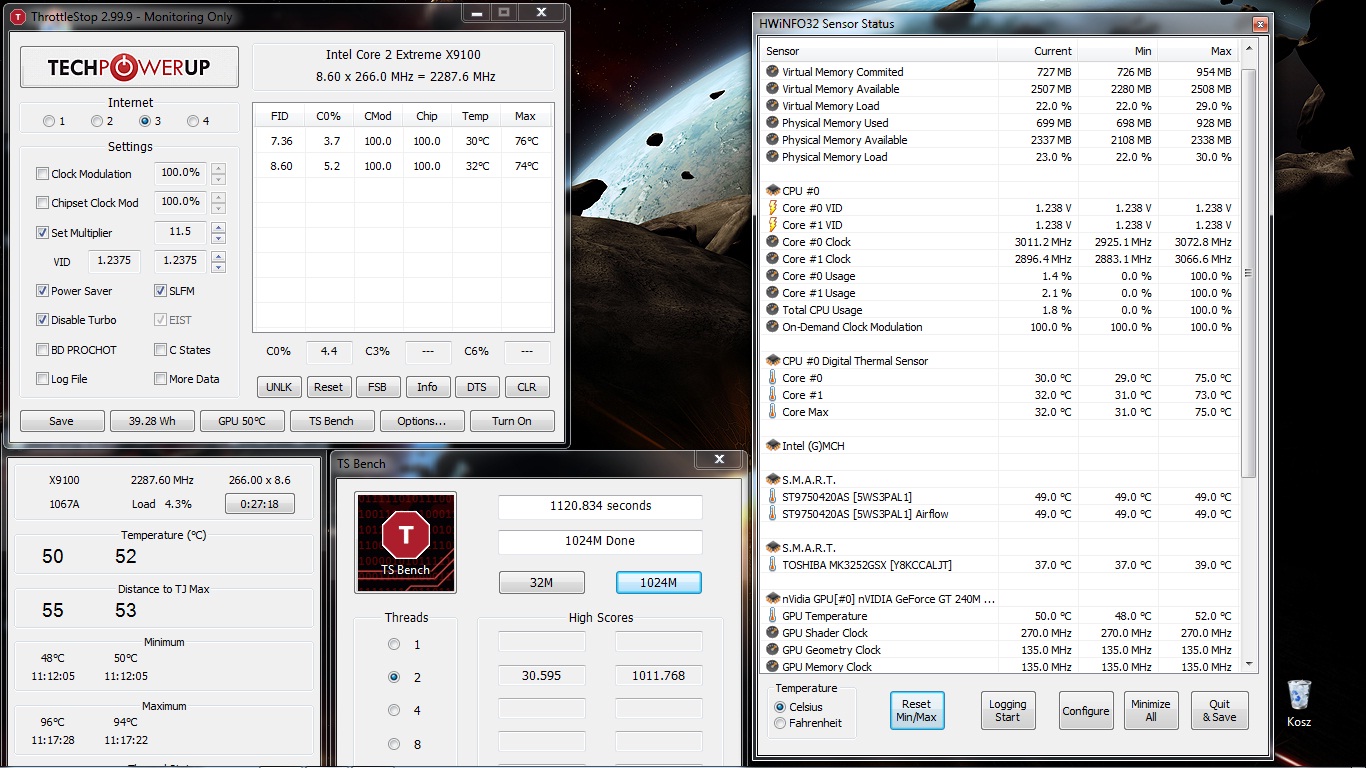Start the 1024M benchmark
Screen dimensions: 1366x768
pyautogui.click(x=658, y=582)
